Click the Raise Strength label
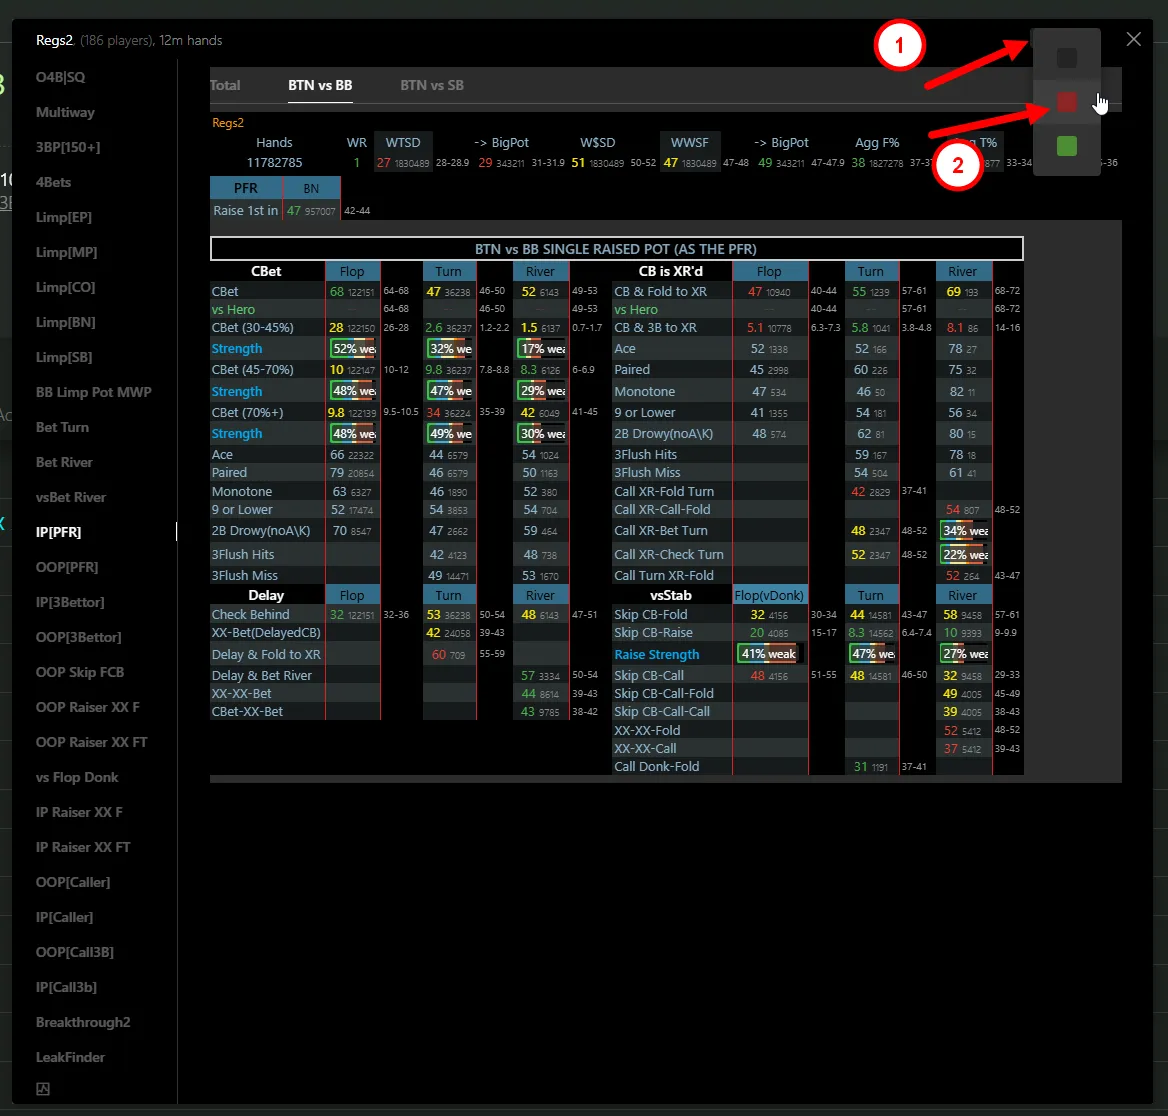Viewport: 1168px width, 1116px height. (656, 654)
